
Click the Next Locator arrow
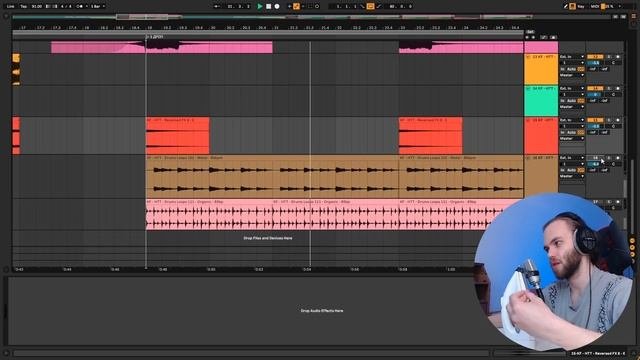coord(533,37)
